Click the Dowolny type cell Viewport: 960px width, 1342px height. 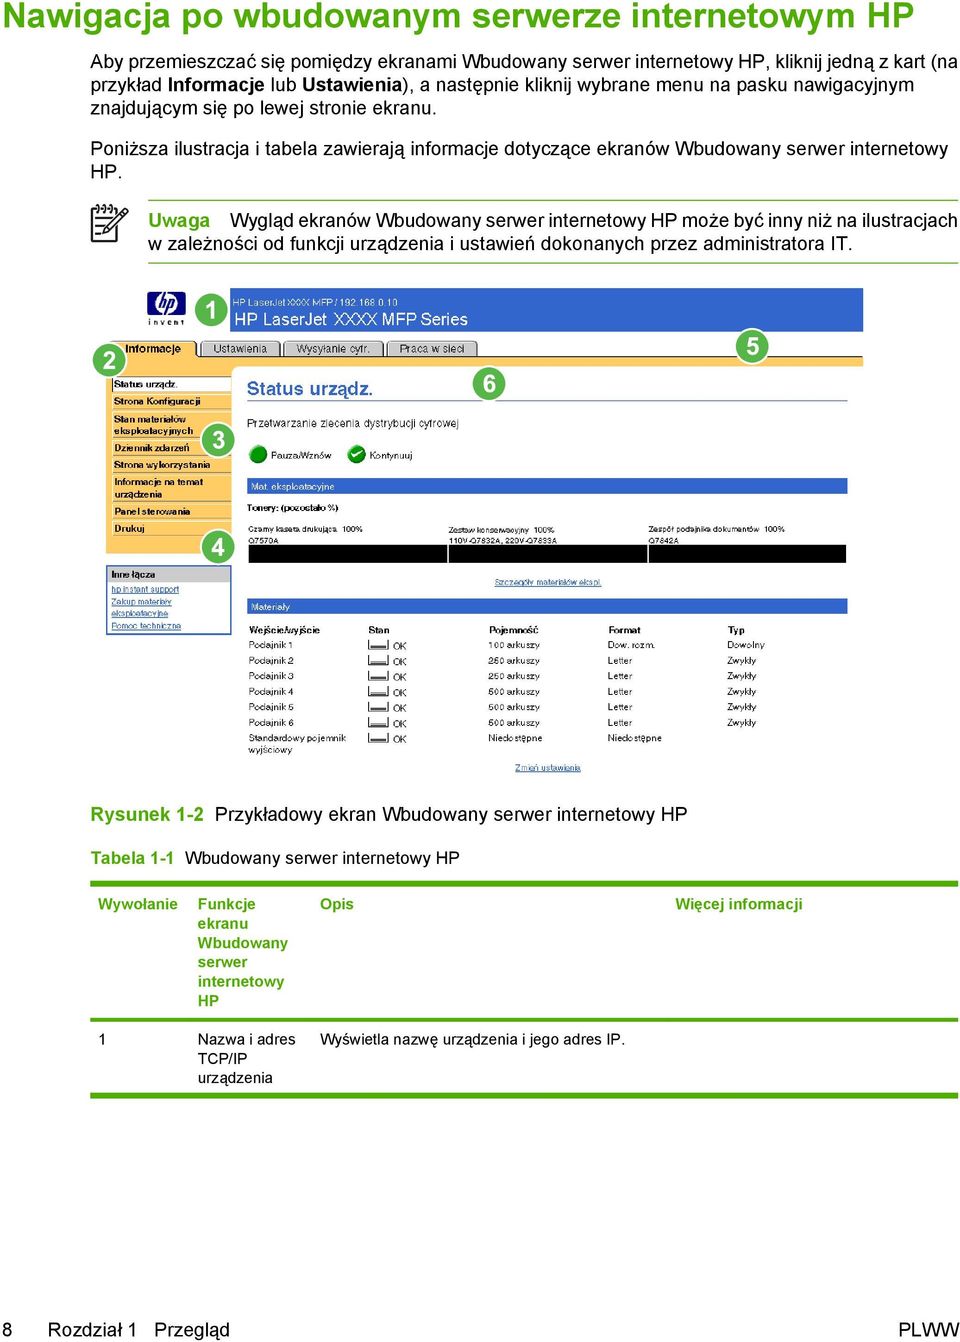(x=745, y=645)
